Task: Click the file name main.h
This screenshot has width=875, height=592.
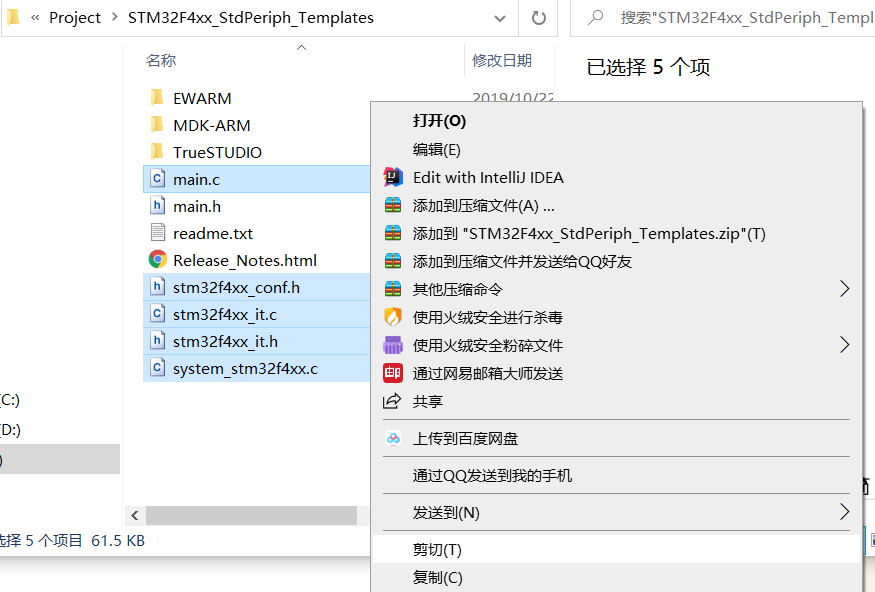Action: (x=197, y=206)
